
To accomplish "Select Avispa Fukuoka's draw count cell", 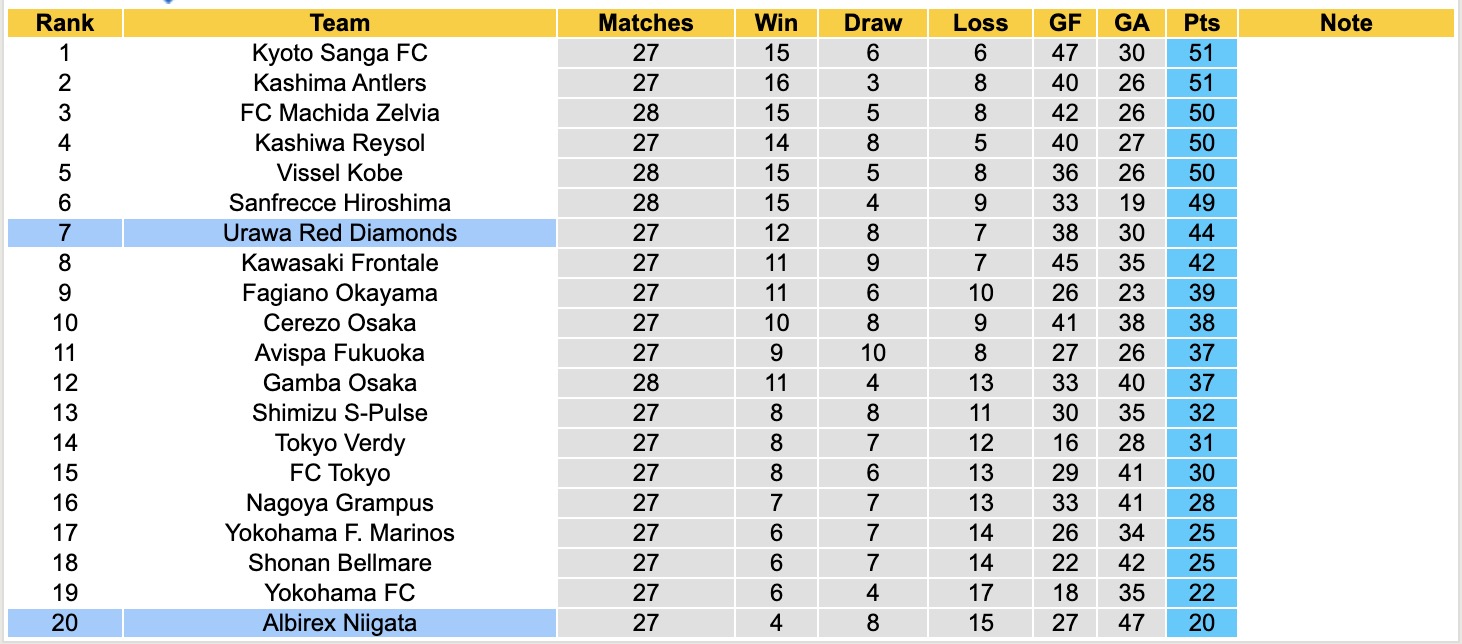I will 872,353.
